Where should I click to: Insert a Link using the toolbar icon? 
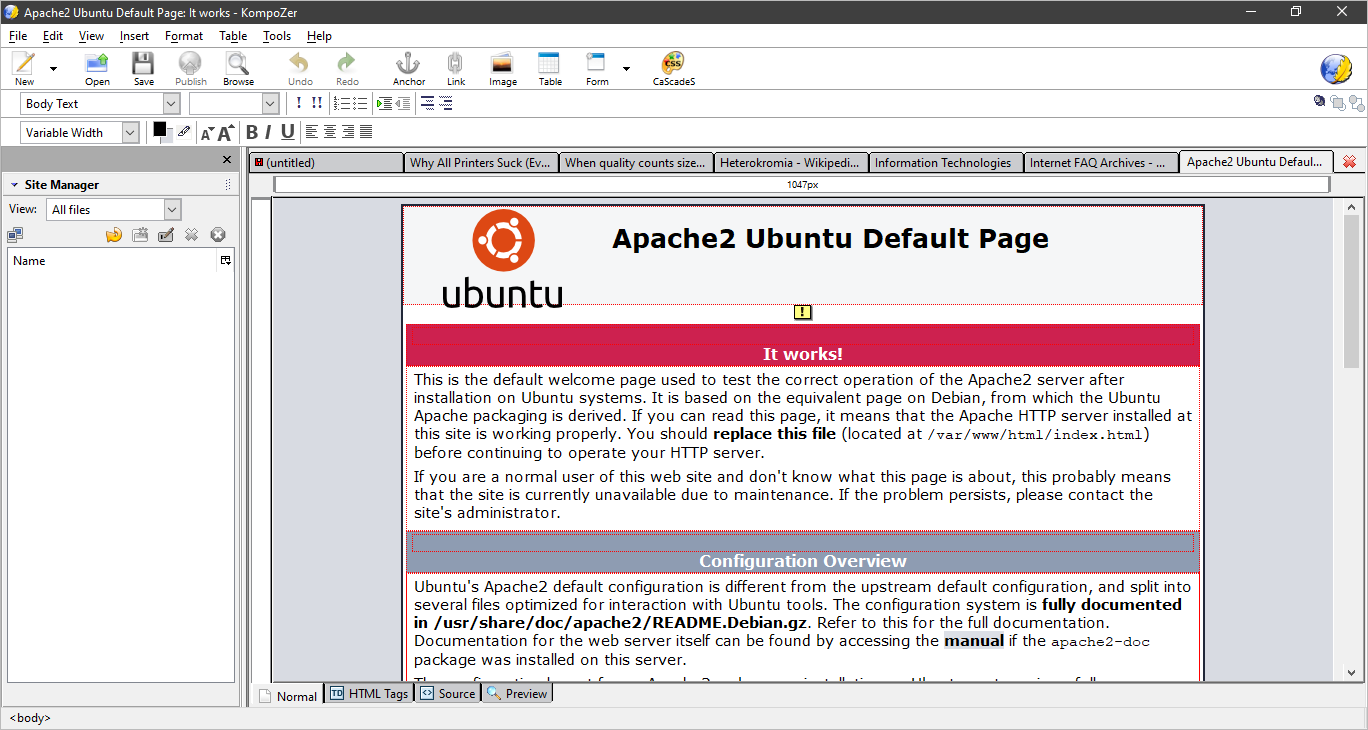click(456, 69)
